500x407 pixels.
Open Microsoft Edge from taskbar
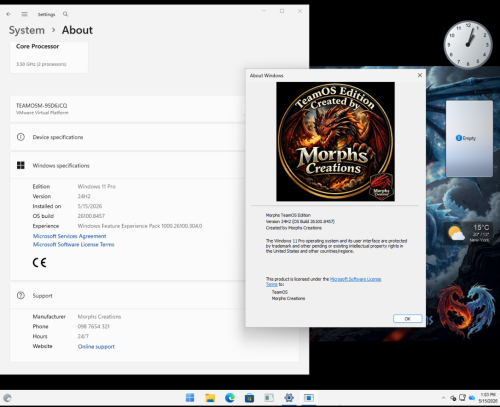point(230,398)
